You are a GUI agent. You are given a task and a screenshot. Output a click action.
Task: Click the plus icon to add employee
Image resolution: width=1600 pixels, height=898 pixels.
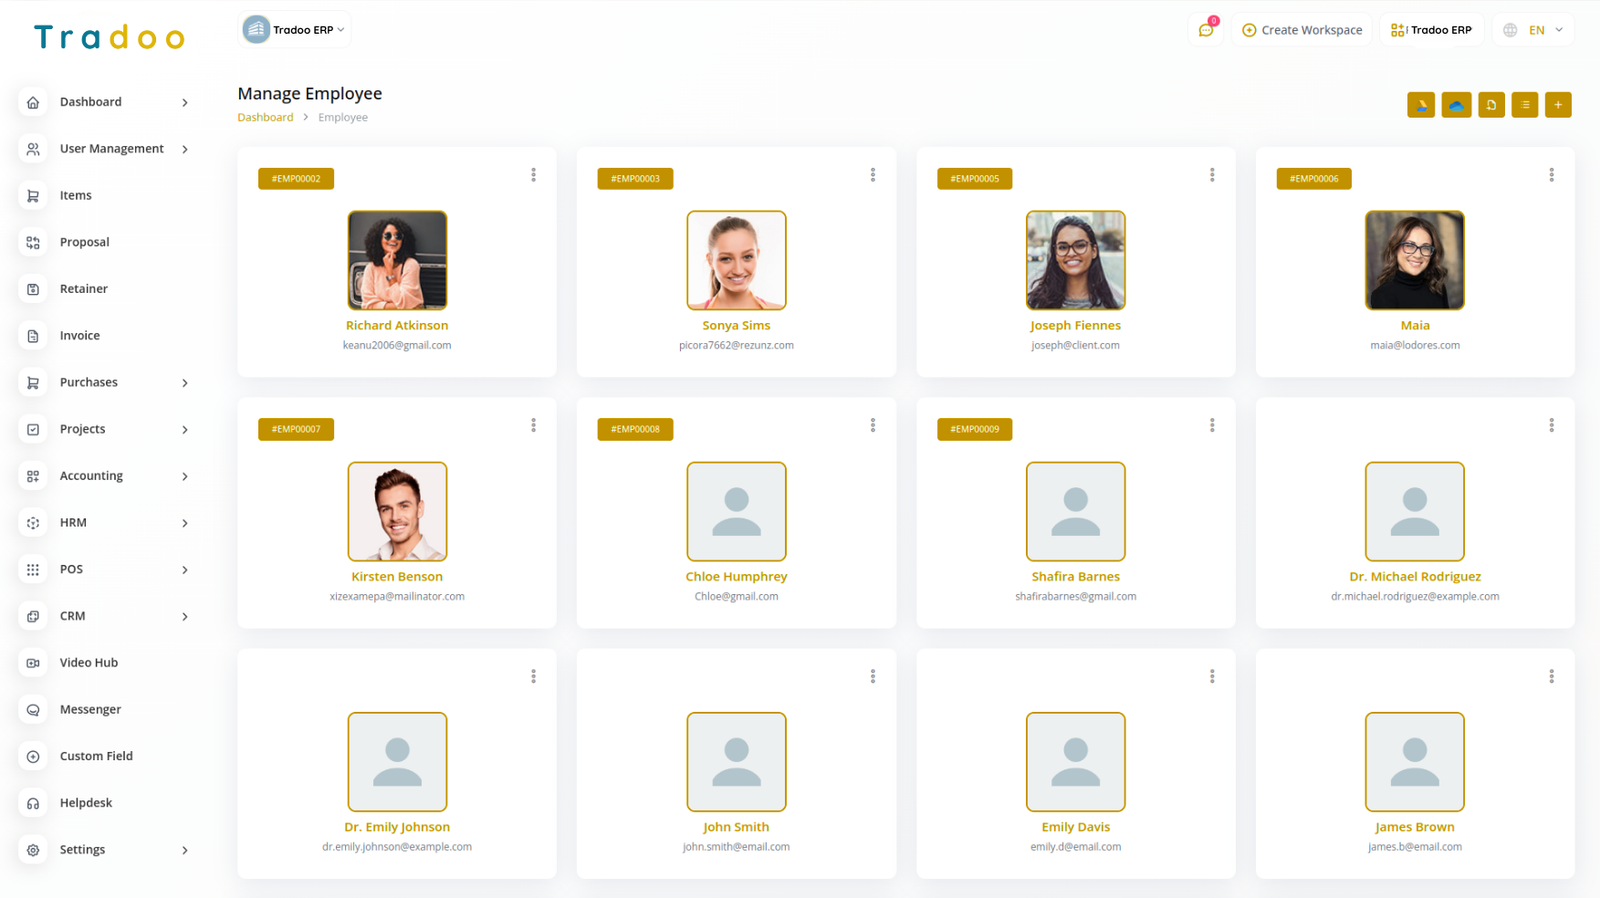point(1558,105)
